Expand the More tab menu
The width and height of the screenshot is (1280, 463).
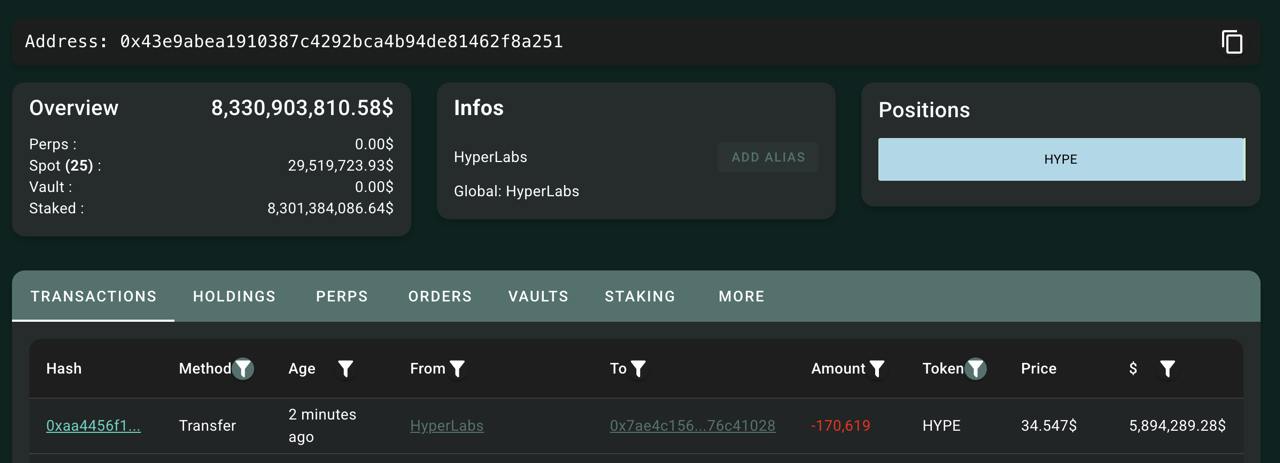click(x=741, y=296)
